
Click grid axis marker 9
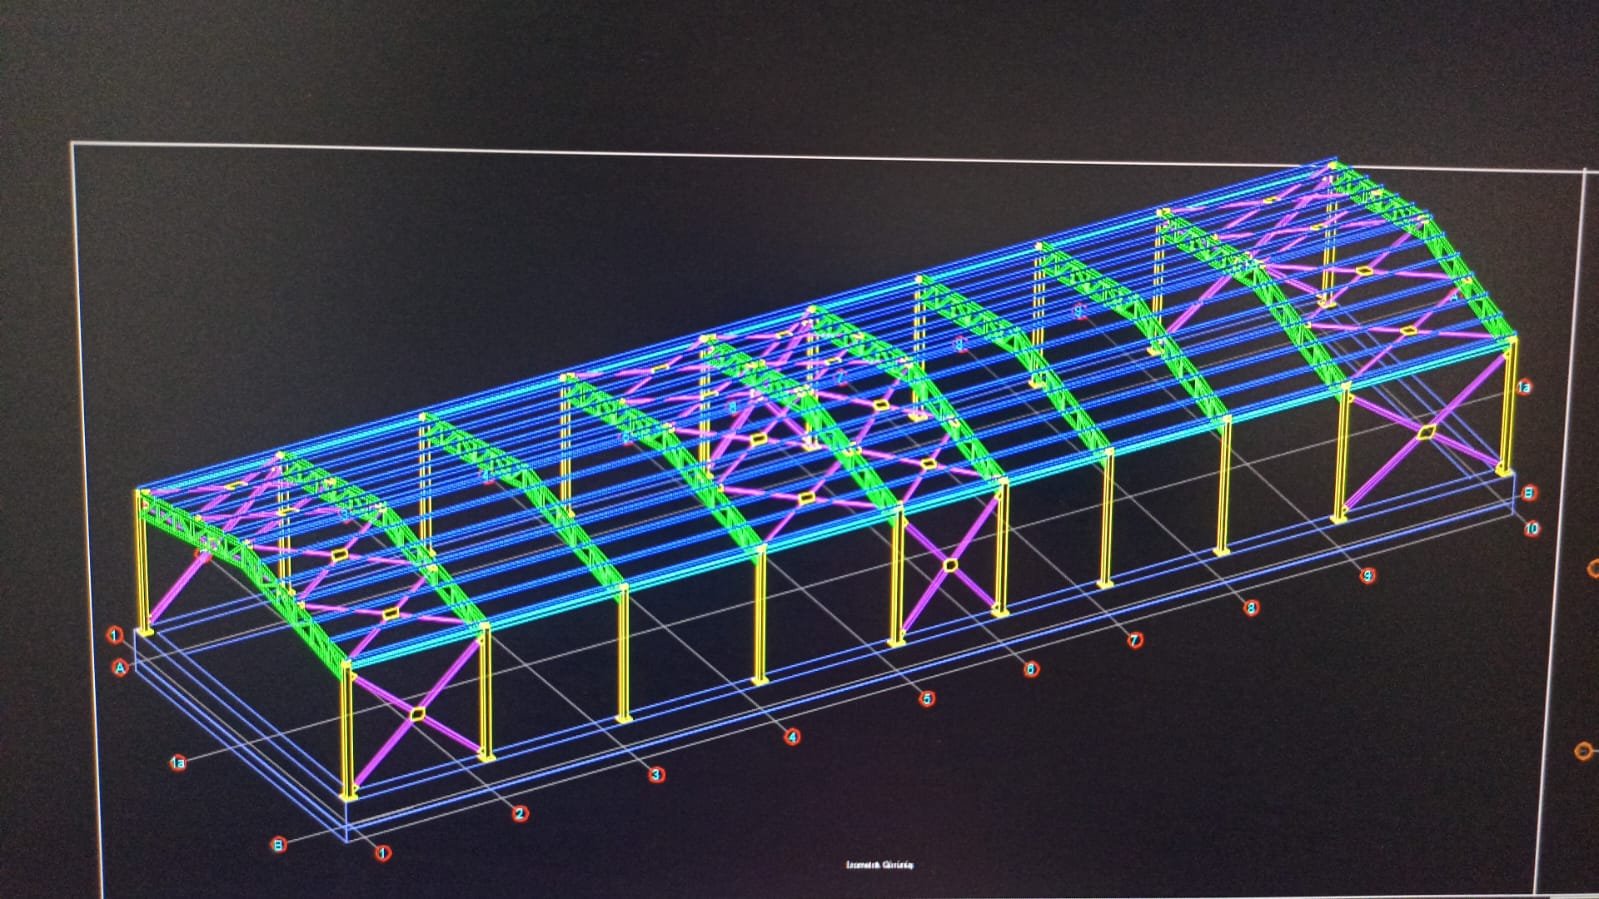(1368, 575)
